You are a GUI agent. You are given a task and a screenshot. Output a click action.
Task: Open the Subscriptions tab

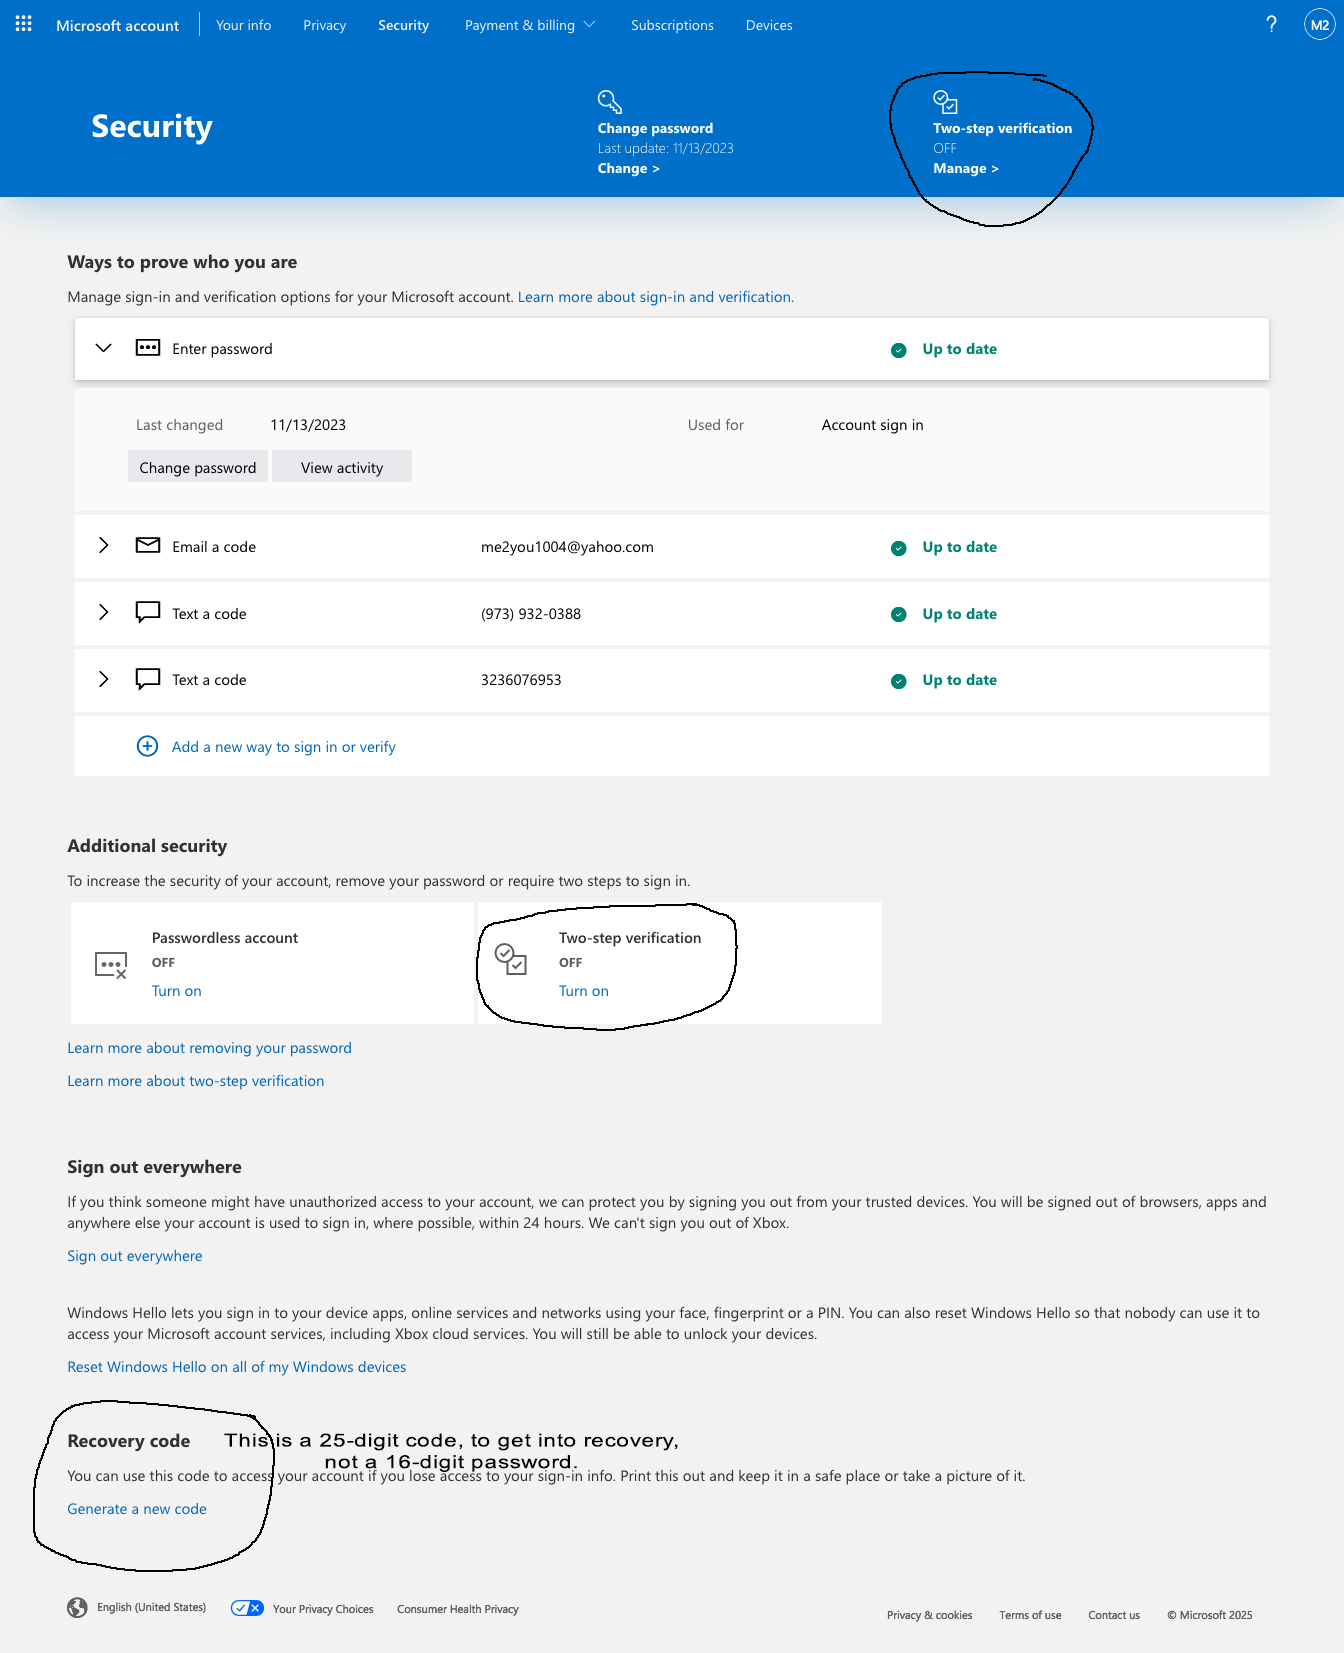tap(673, 25)
